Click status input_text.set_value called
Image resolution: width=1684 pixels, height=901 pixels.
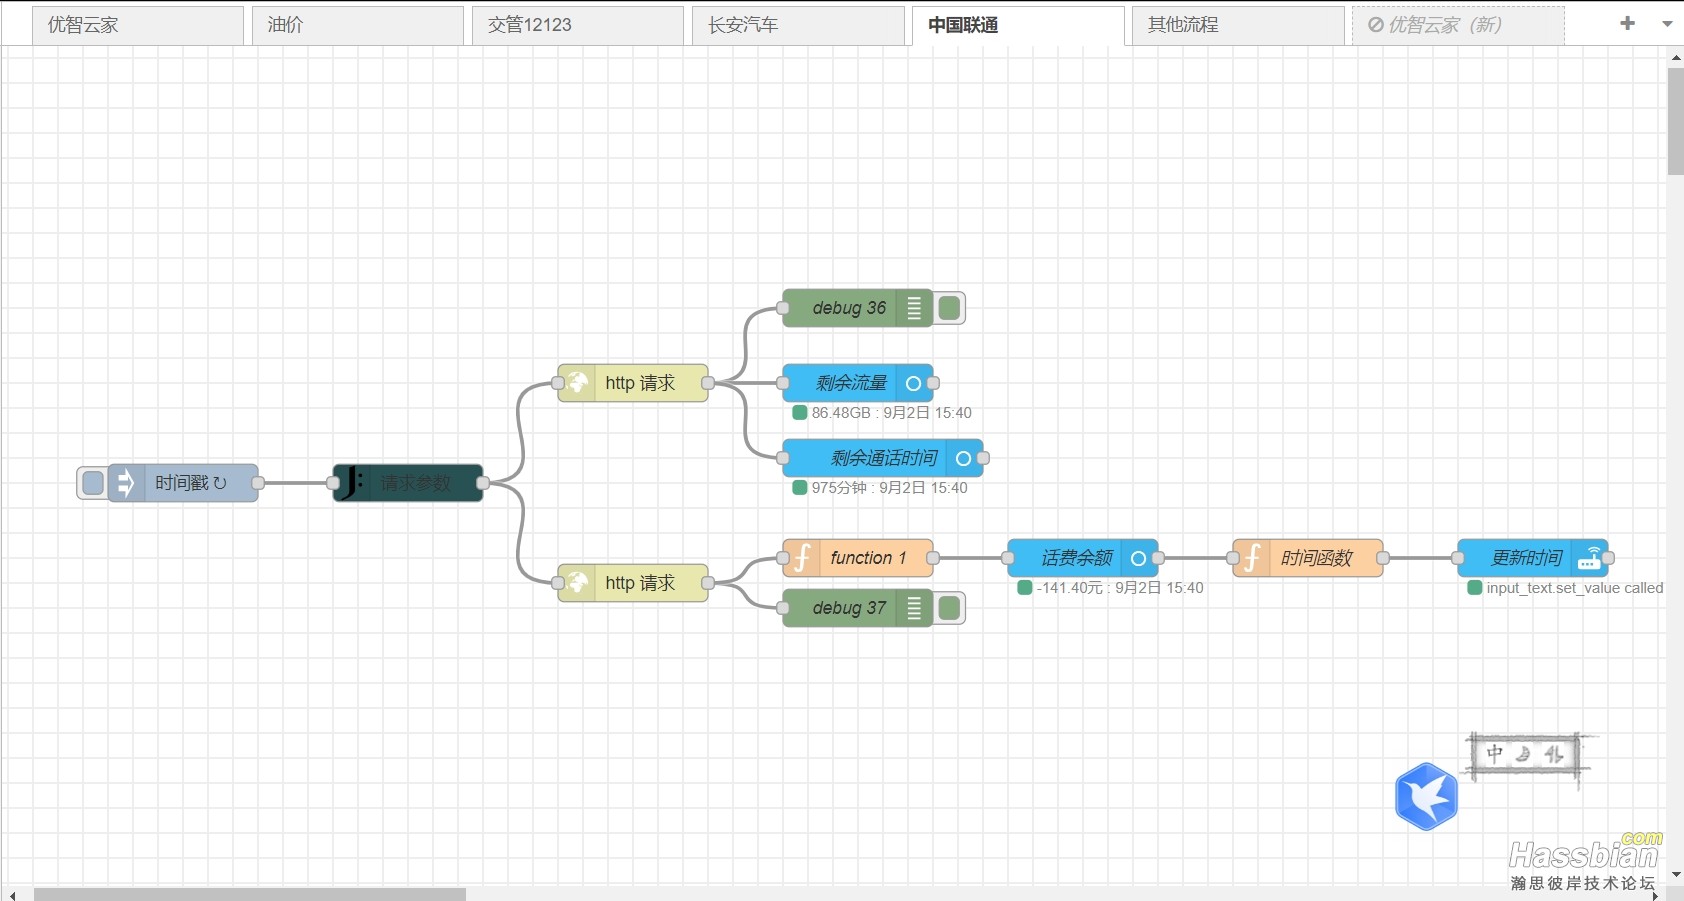[x=1574, y=588]
